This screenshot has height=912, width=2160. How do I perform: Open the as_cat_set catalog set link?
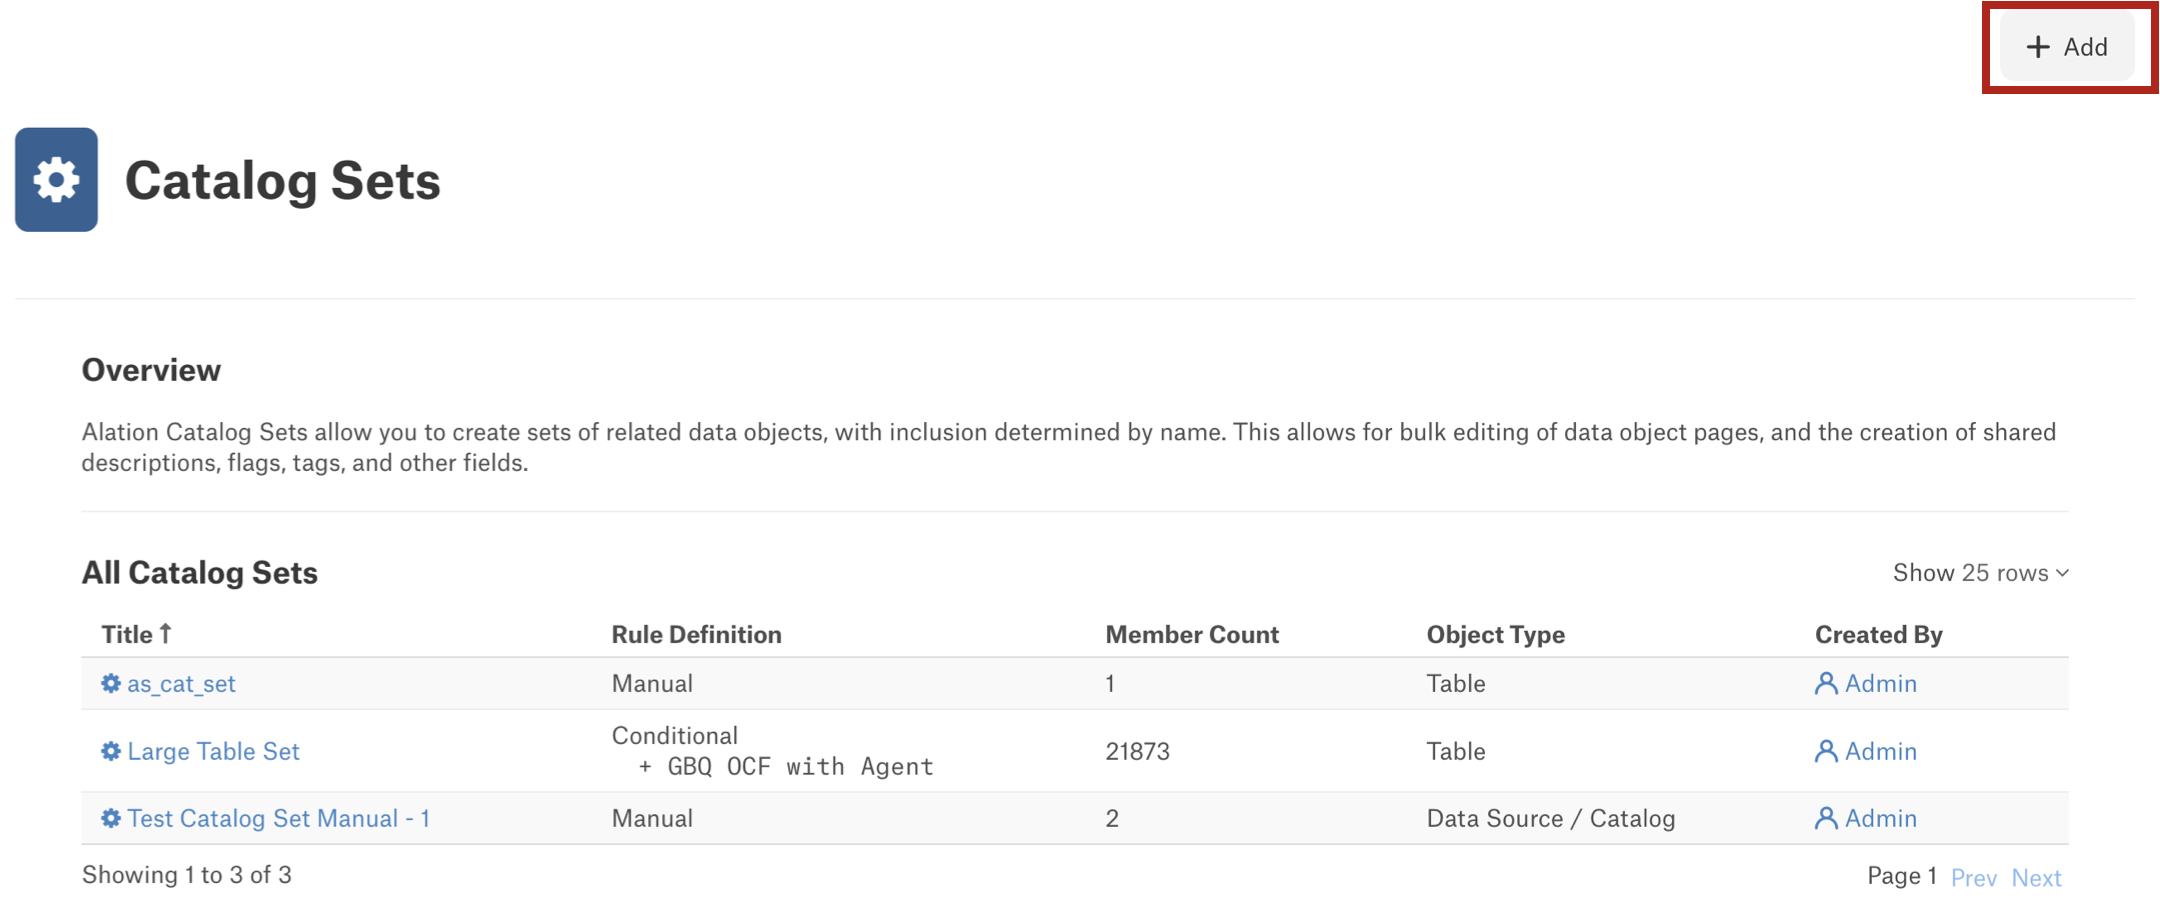[x=181, y=684]
